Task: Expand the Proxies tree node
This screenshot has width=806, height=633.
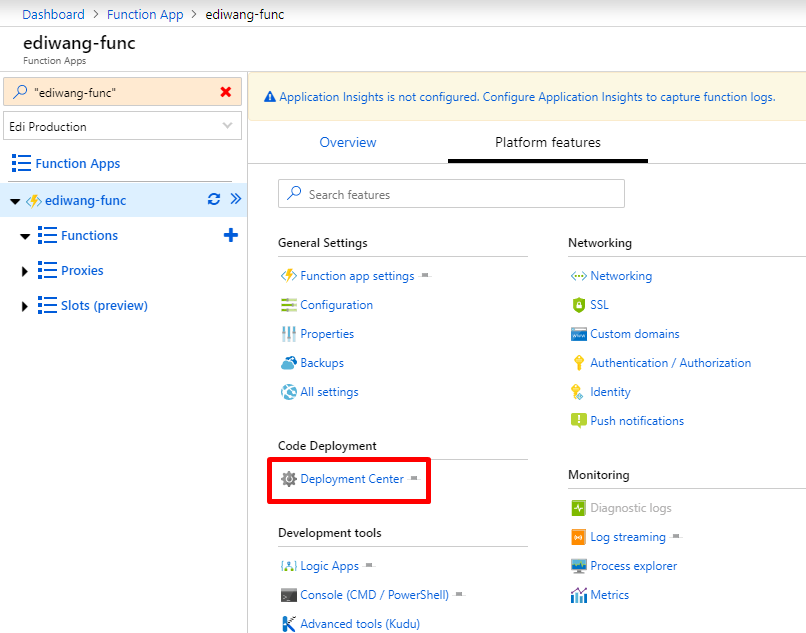Action: click(x=24, y=271)
